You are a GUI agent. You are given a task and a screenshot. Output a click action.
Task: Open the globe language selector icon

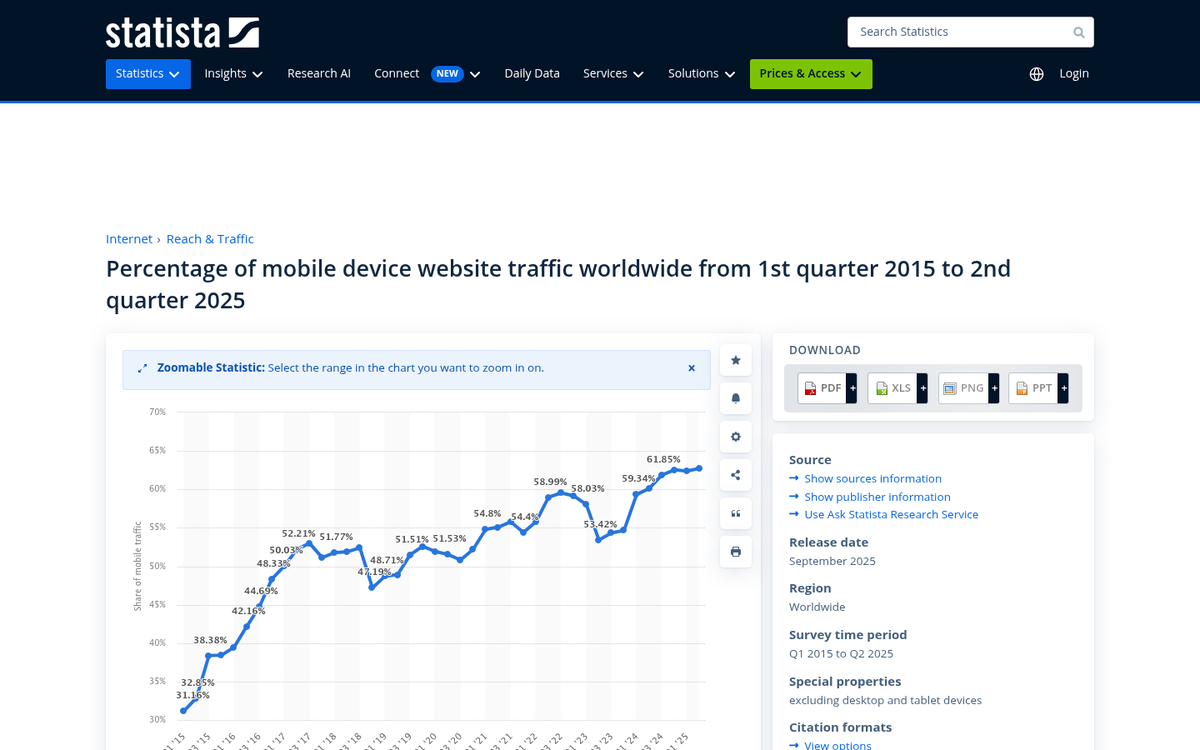pos(1036,73)
